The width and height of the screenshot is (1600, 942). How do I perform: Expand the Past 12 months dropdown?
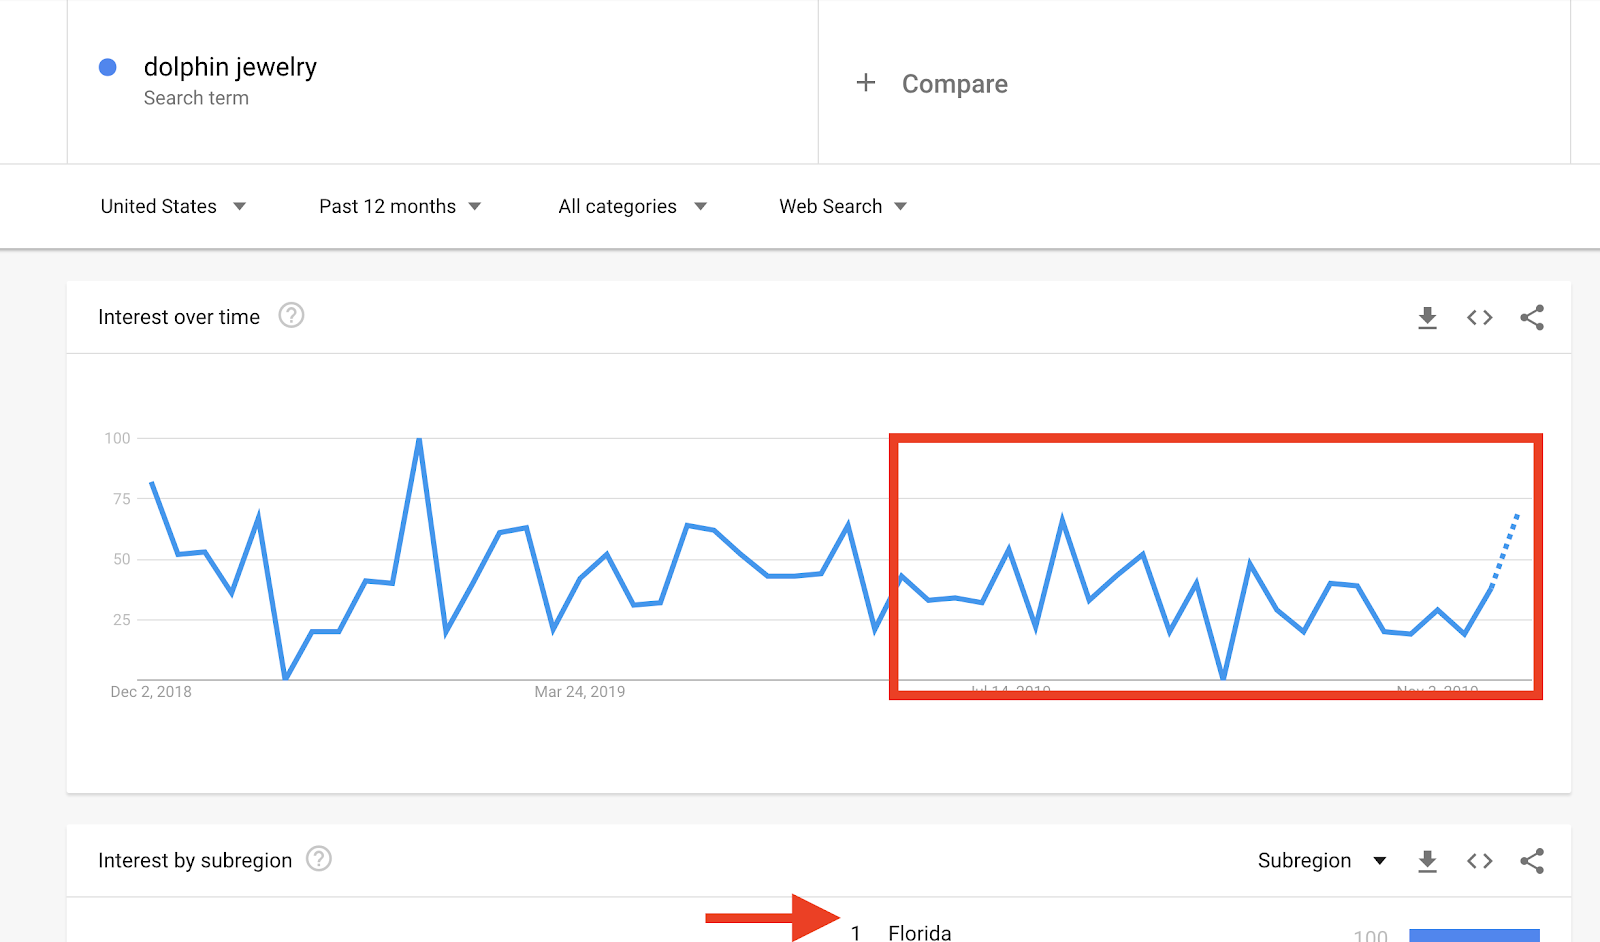pyautogui.click(x=400, y=206)
